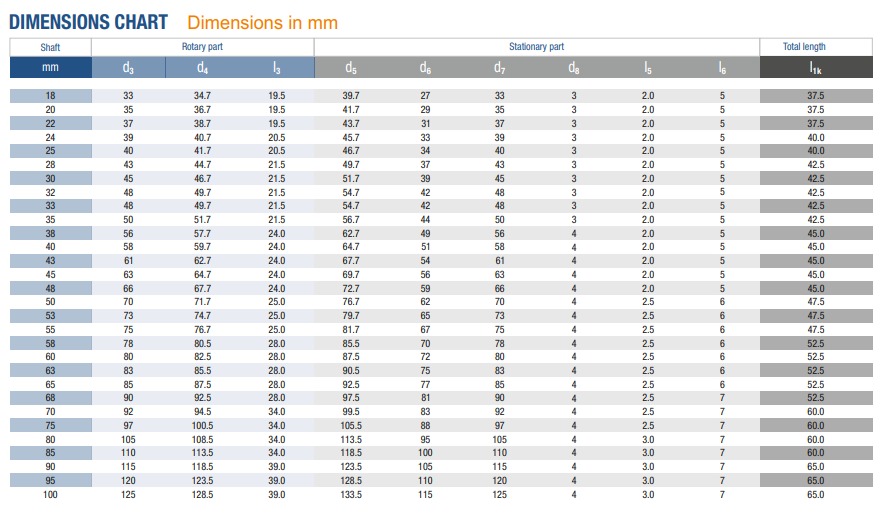Click l3 value 39.0 in shaft 90 row
This screenshot has width=892, height=514.
coord(276,467)
